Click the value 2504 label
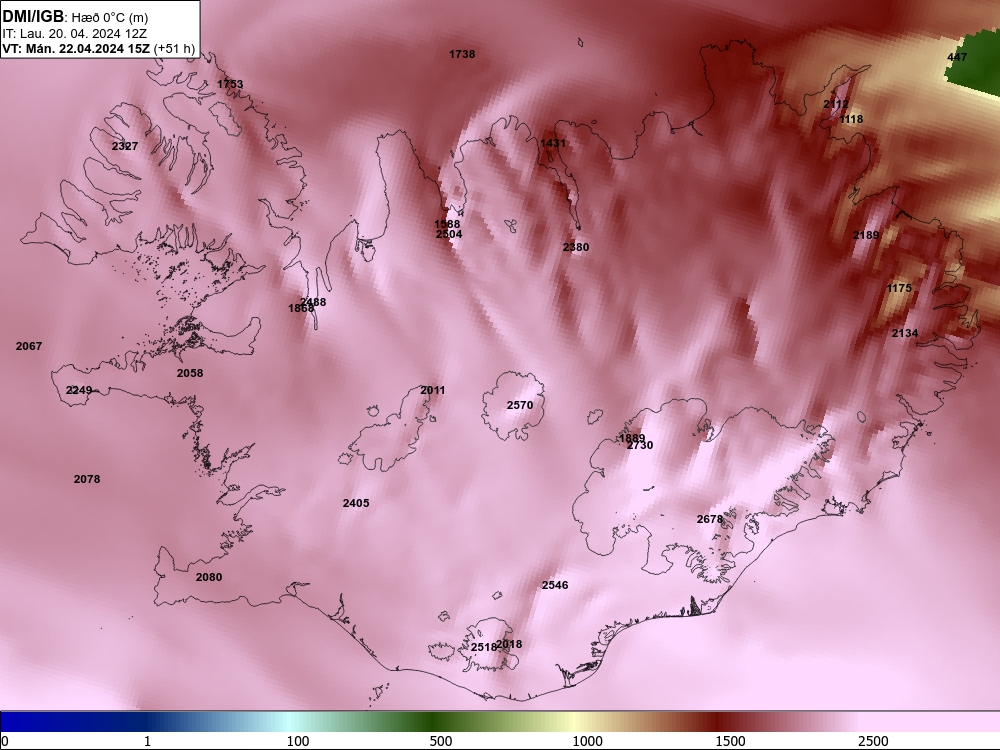The height and width of the screenshot is (750, 1000). coord(449,234)
